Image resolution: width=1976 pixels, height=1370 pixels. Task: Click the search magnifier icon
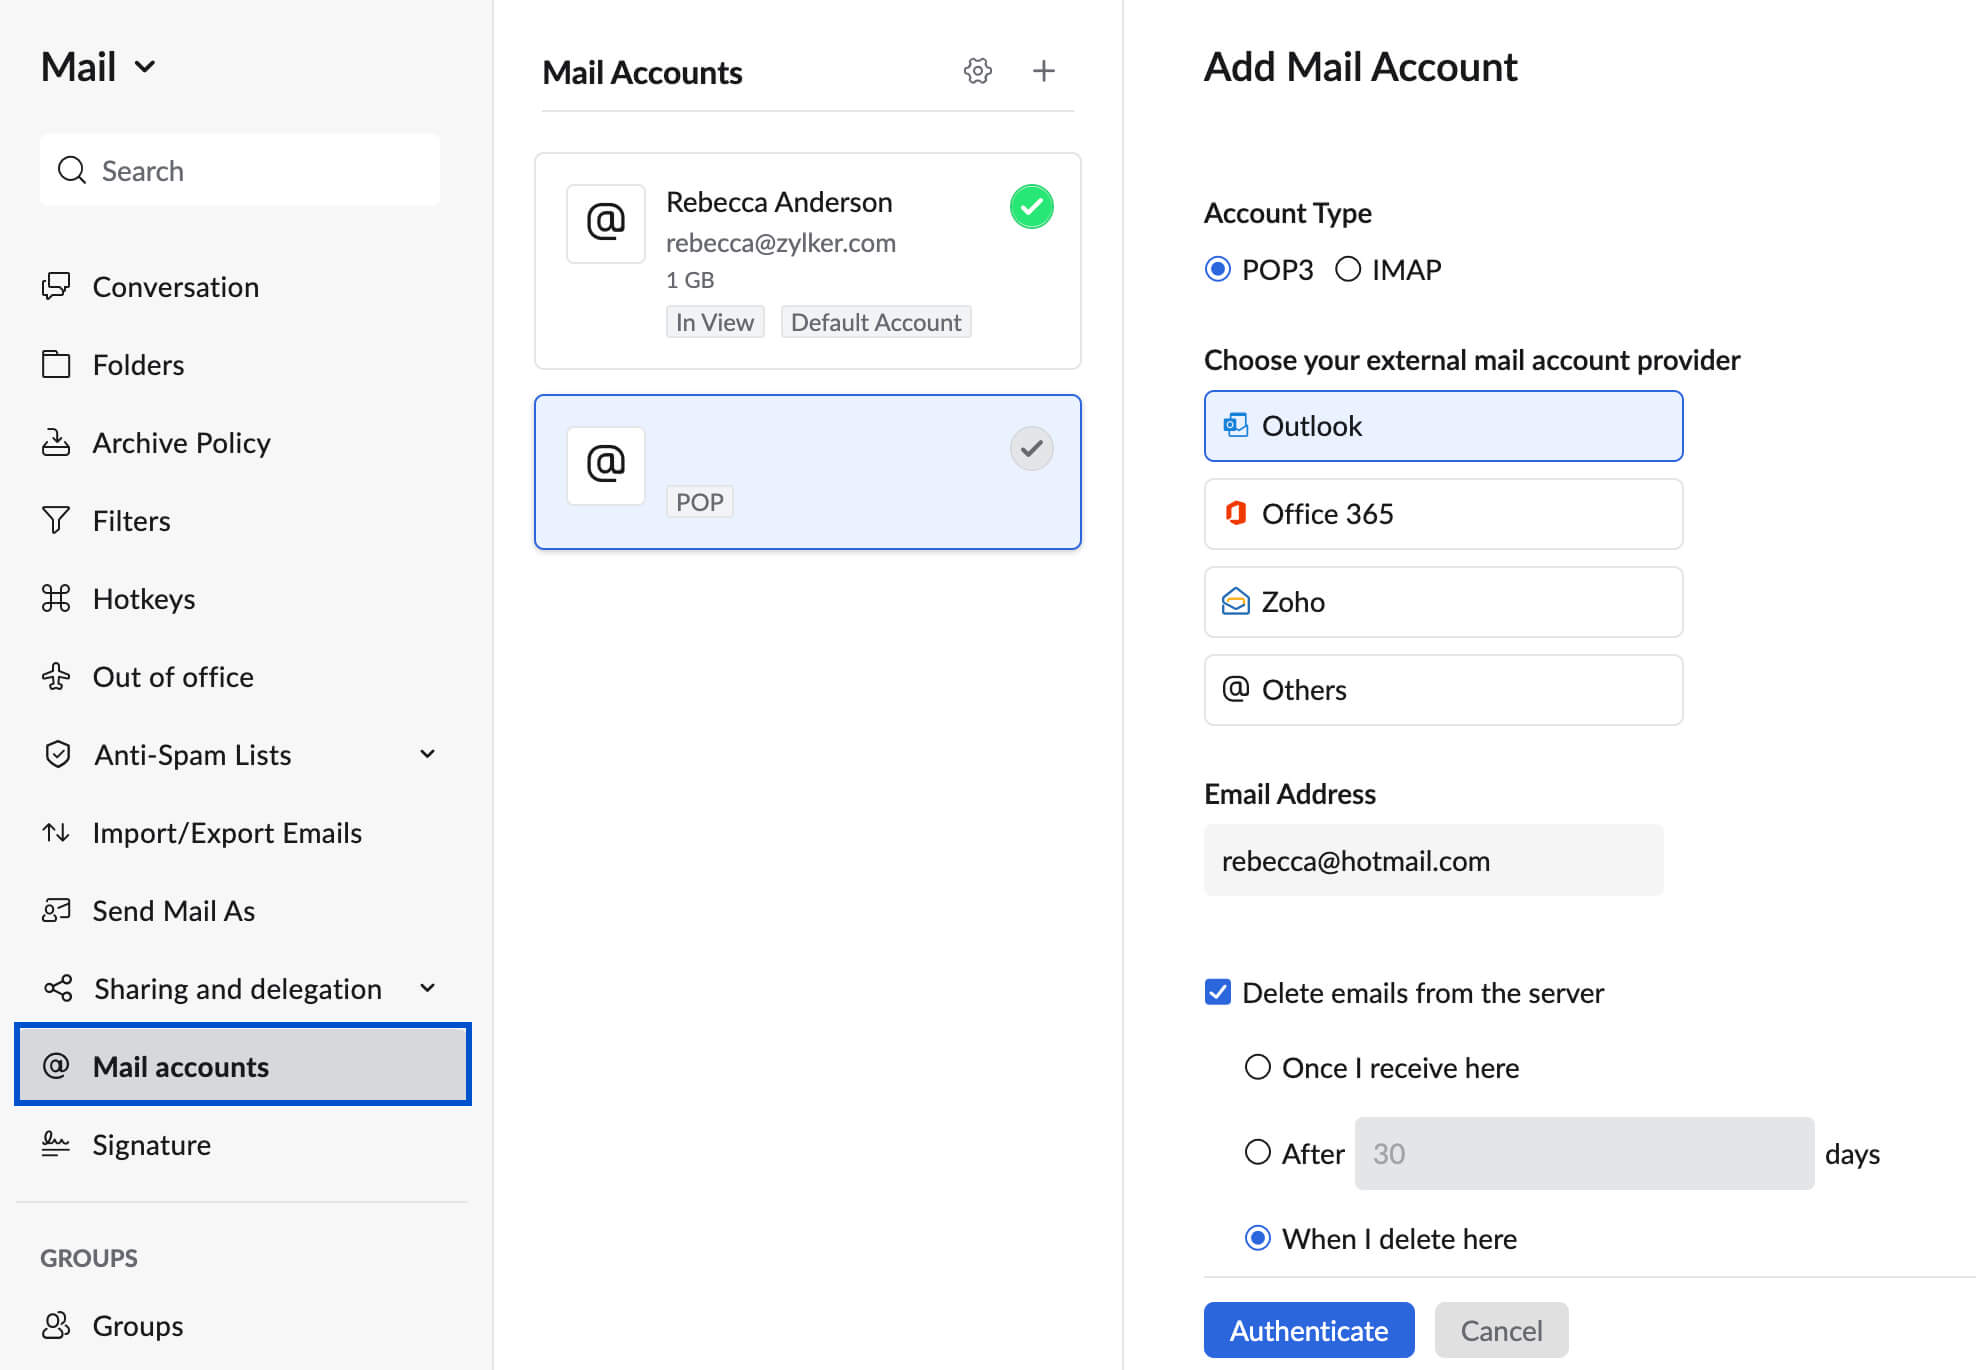72,170
